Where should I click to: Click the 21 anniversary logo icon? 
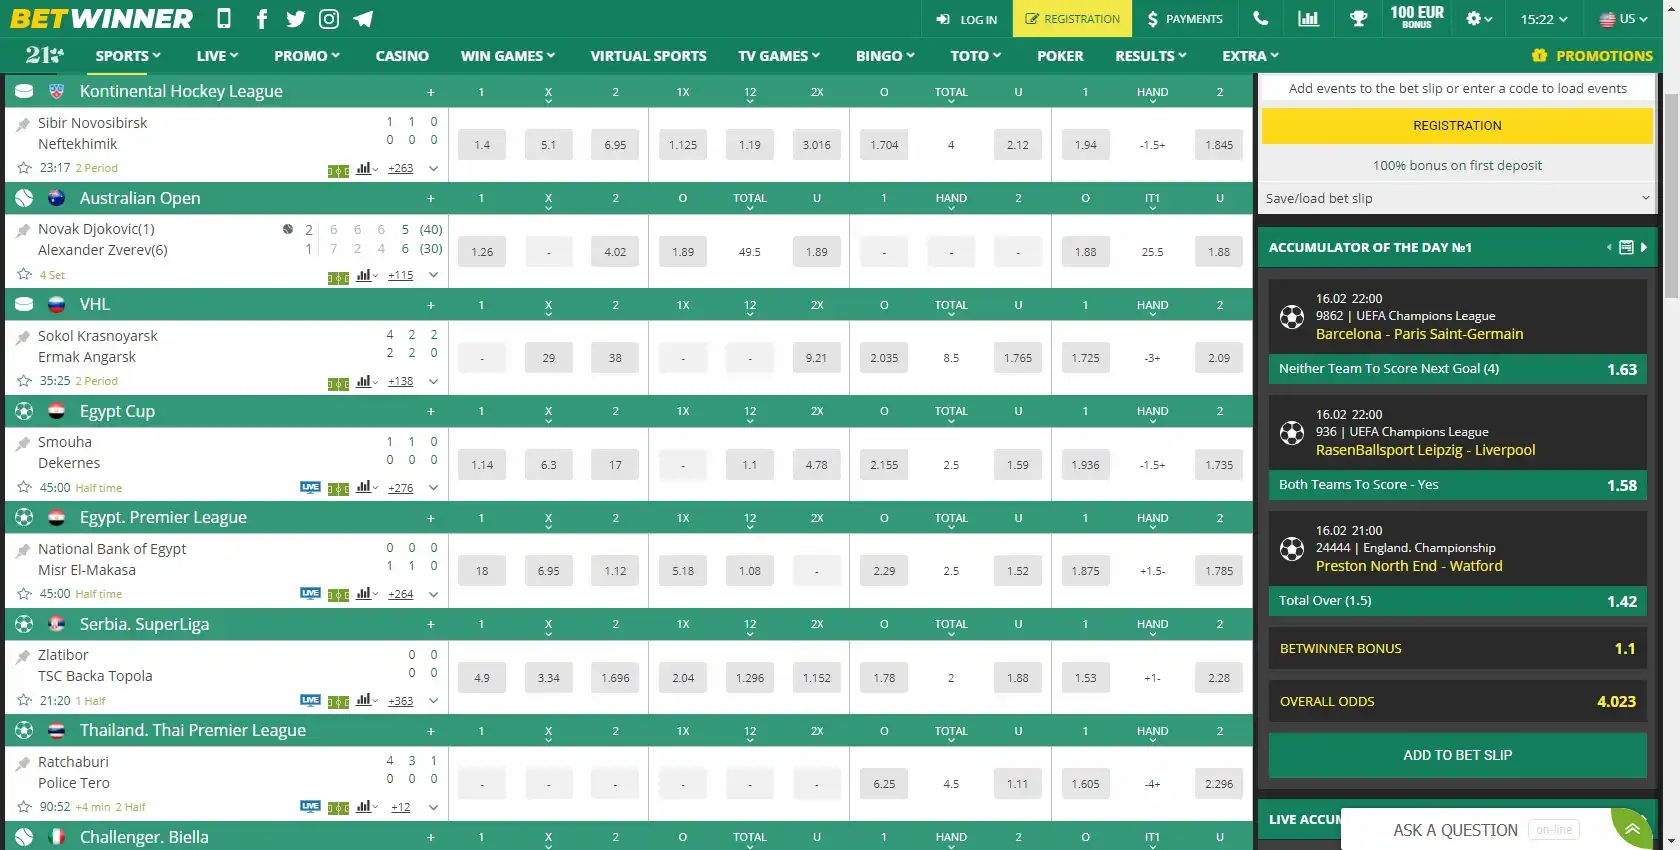coord(44,55)
